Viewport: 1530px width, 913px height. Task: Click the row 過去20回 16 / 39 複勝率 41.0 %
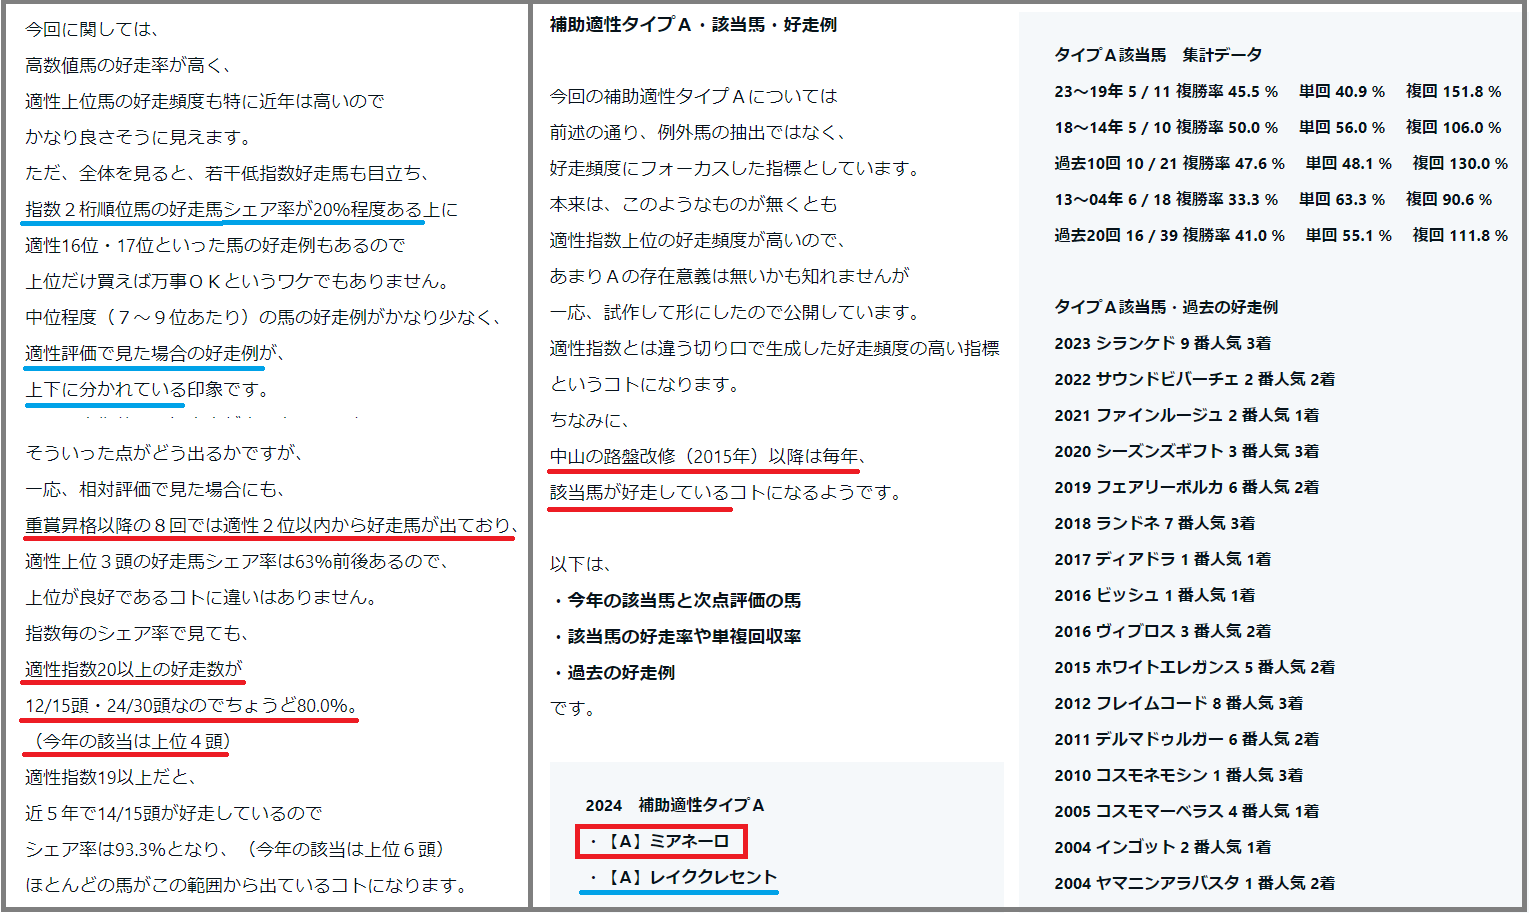(x=1170, y=235)
